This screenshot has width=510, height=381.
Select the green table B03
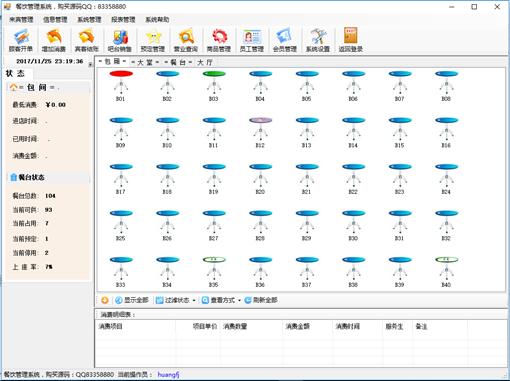pyautogui.click(x=214, y=85)
